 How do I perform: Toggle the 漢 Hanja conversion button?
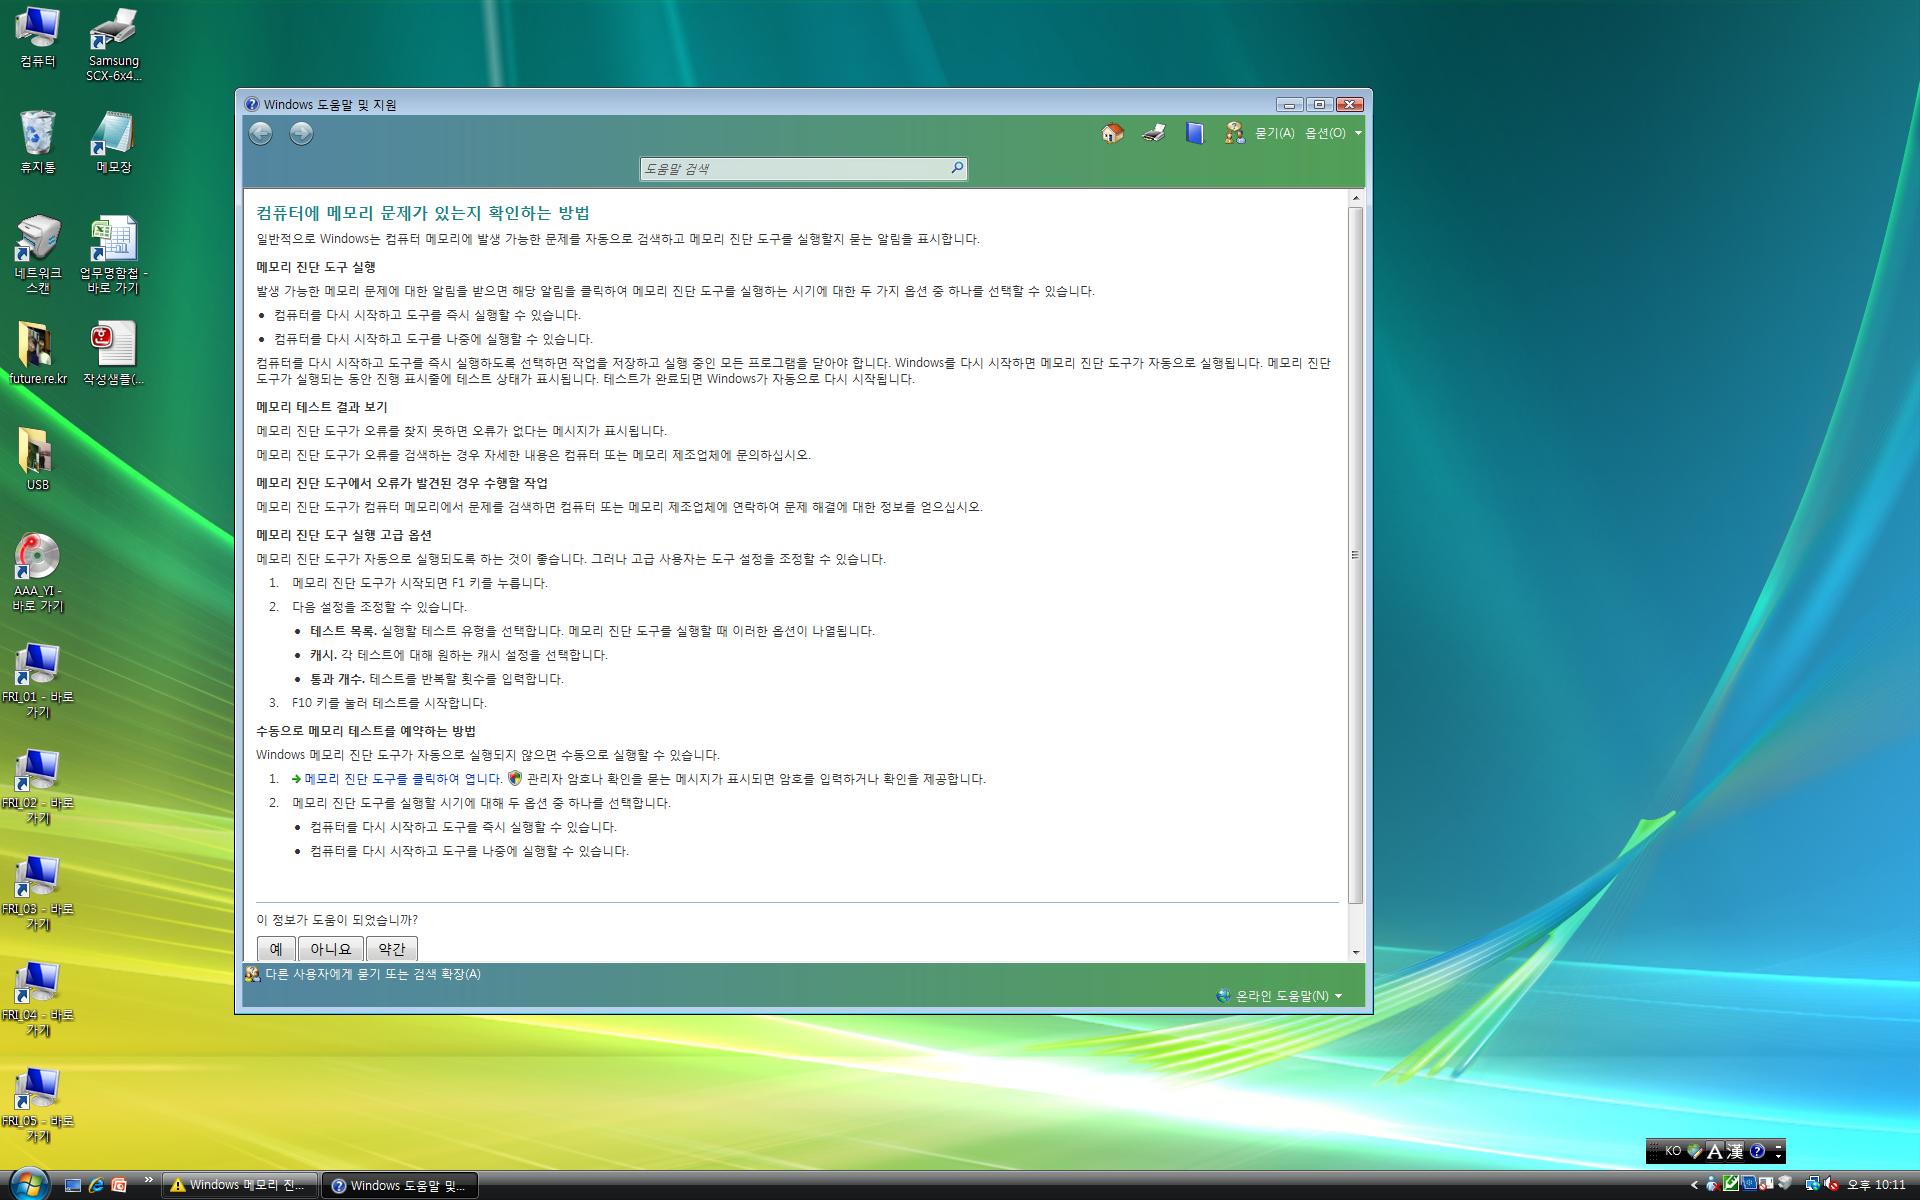[x=1735, y=1151]
